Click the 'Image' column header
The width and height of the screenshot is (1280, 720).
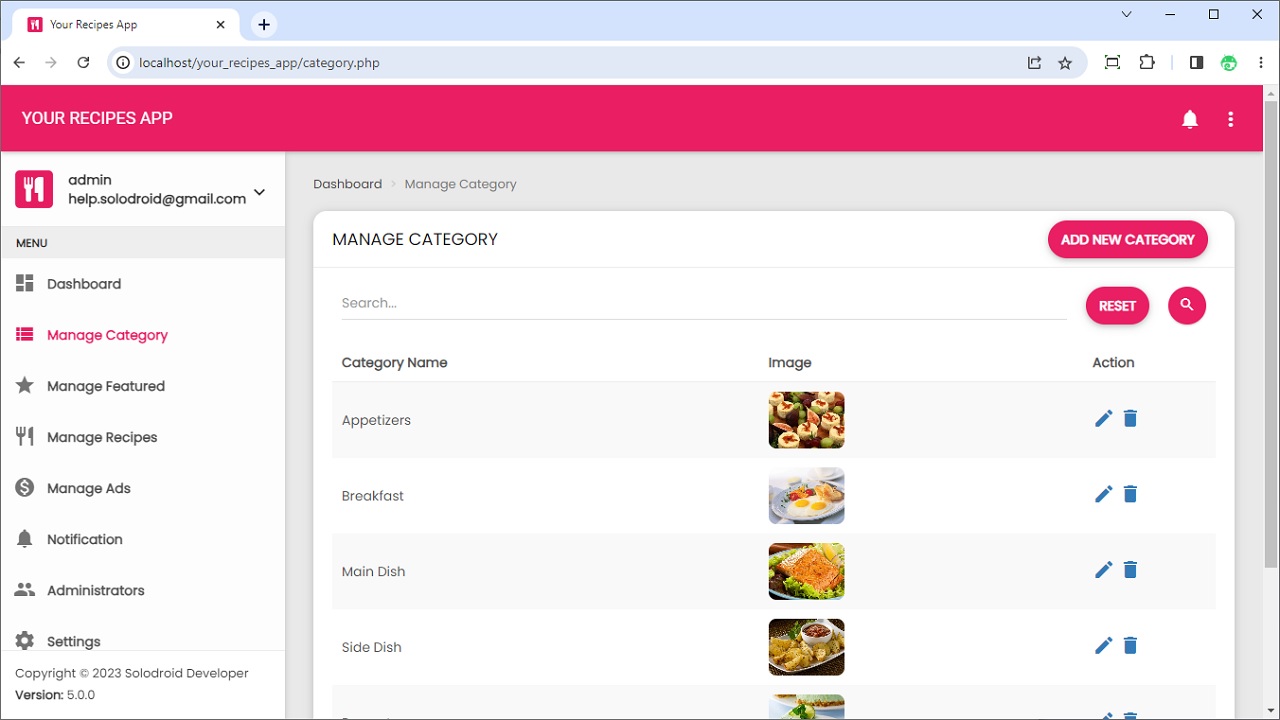tap(790, 363)
